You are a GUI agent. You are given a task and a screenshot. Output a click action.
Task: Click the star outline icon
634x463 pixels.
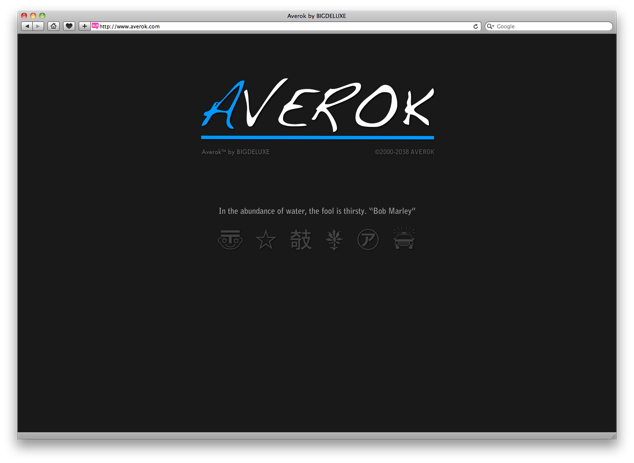[265, 240]
